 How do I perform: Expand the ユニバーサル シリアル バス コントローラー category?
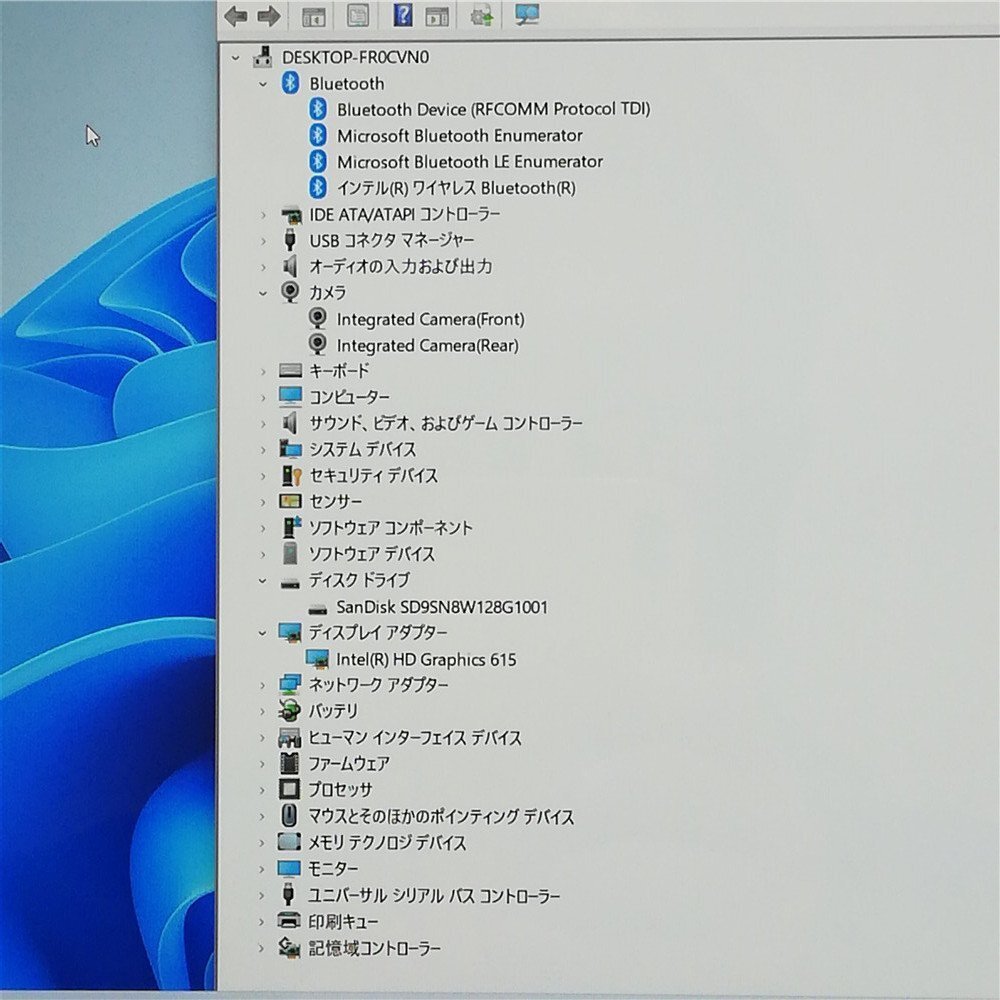(261, 895)
